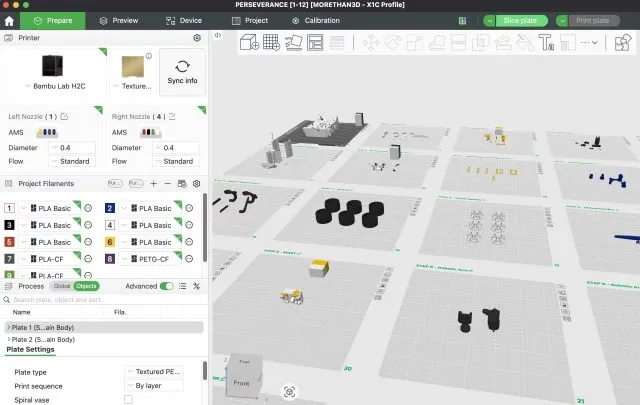Click the filament 3 black color swatch
640x405 pixels.
pos(9,225)
